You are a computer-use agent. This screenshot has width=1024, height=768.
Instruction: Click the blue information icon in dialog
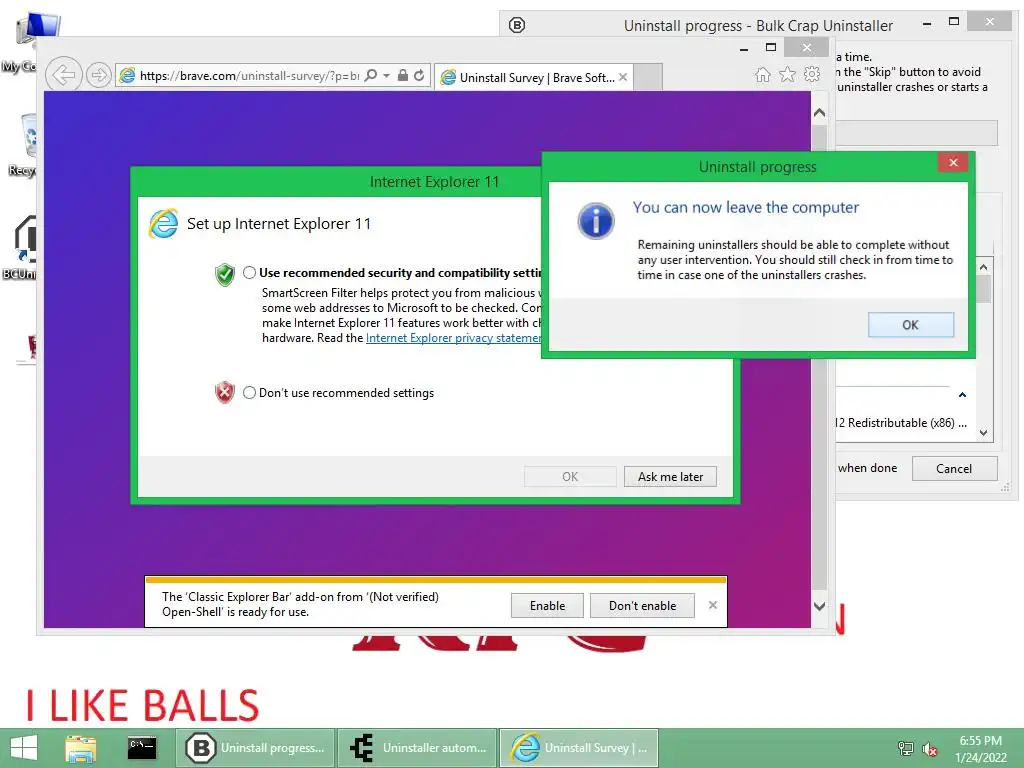[x=596, y=221]
